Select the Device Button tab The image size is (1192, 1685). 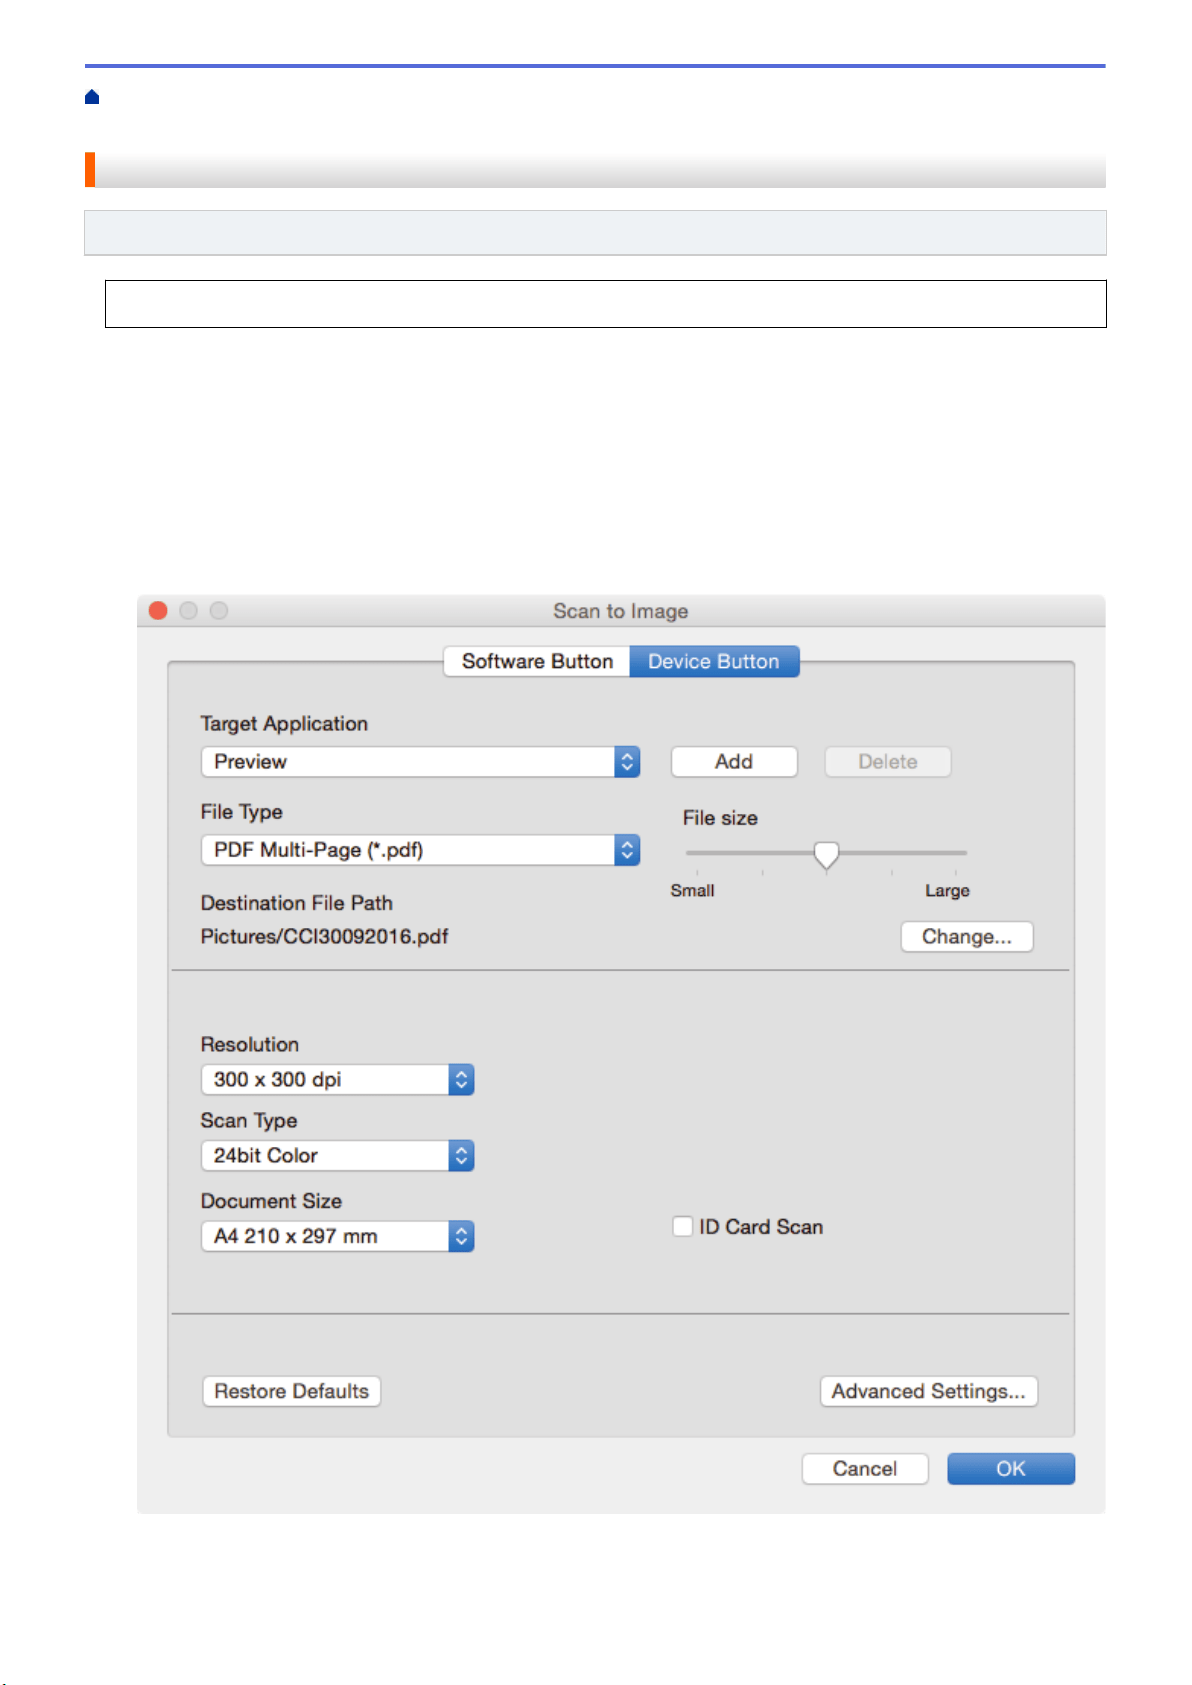(x=714, y=661)
